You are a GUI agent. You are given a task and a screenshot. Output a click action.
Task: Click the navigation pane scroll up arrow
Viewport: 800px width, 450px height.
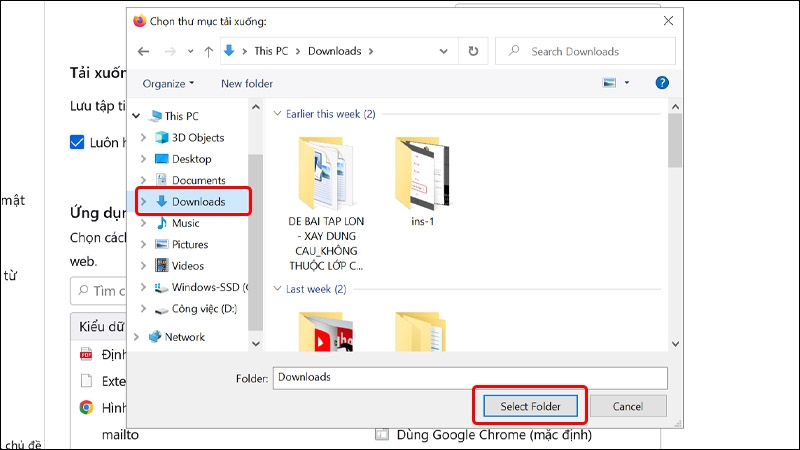coord(256,107)
